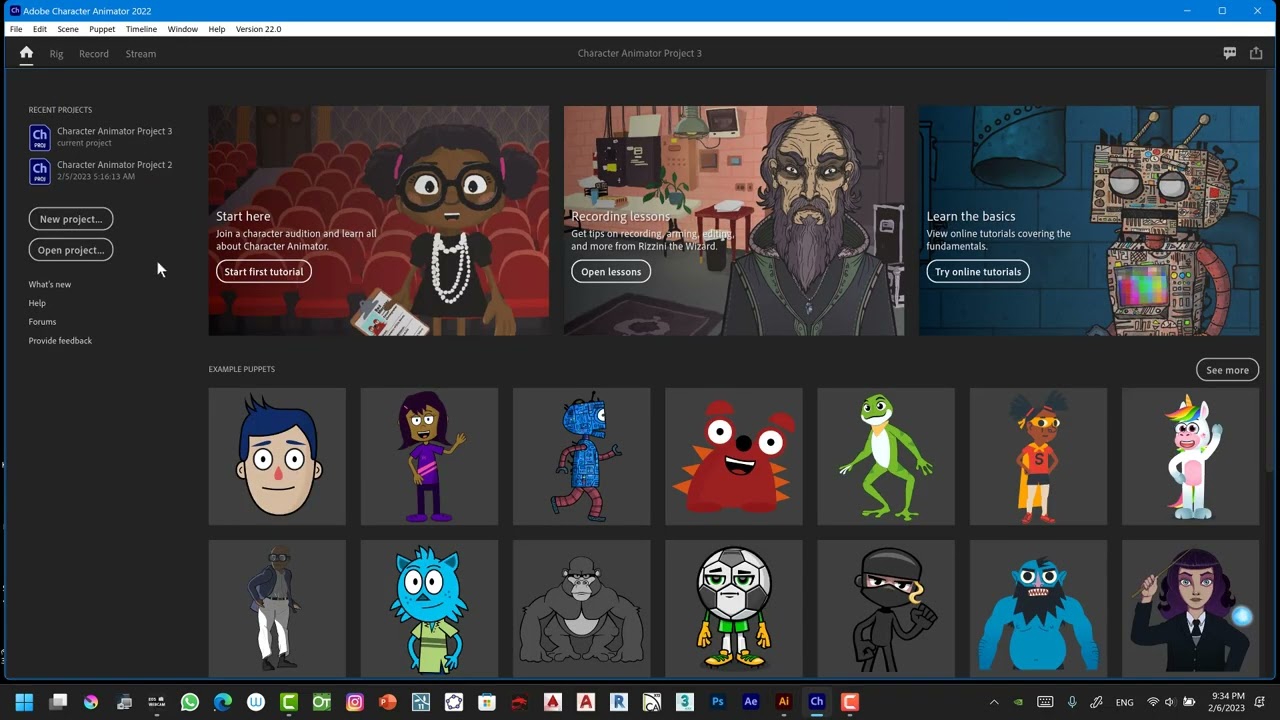Click Try online tutorials button

pyautogui.click(x=978, y=271)
